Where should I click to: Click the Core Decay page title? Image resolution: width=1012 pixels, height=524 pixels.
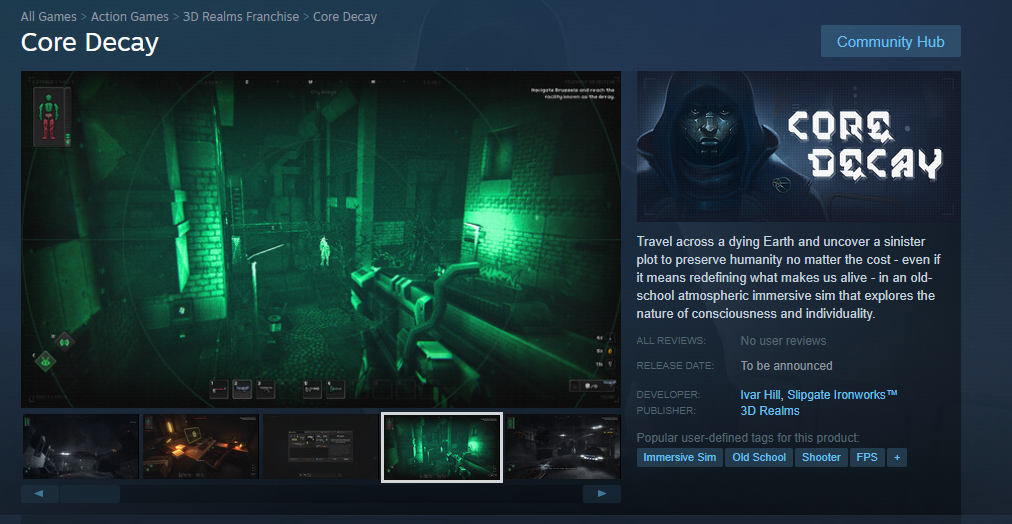point(90,43)
